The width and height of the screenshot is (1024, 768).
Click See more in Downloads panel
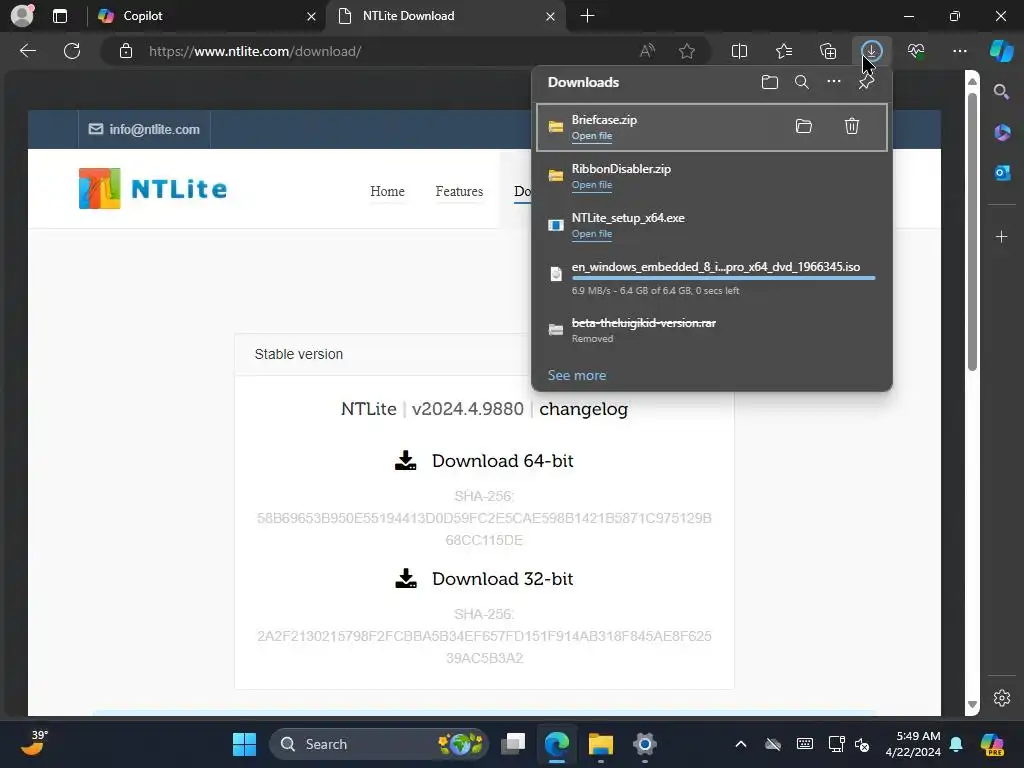(x=577, y=376)
